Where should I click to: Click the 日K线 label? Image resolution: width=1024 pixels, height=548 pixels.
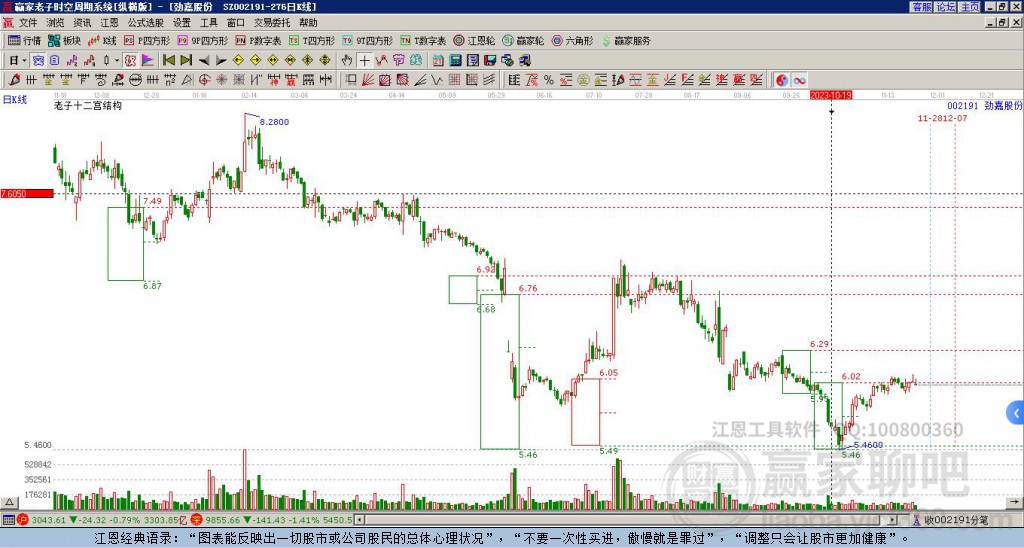(x=14, y=99)
